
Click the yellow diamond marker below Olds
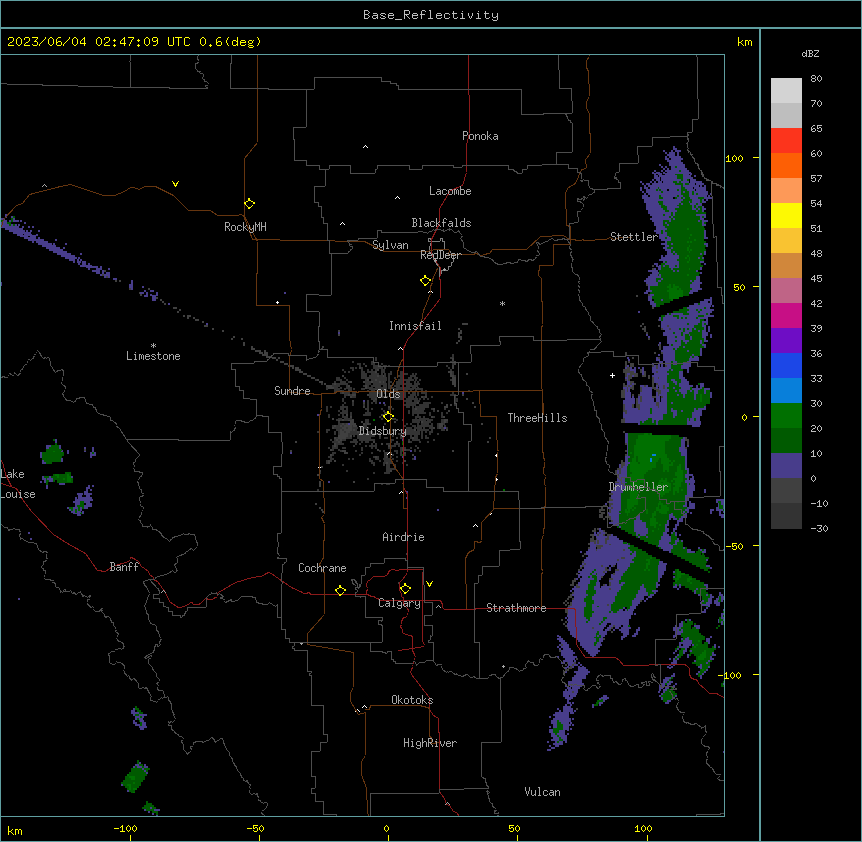pyautogui.click(x=388, y=417)
